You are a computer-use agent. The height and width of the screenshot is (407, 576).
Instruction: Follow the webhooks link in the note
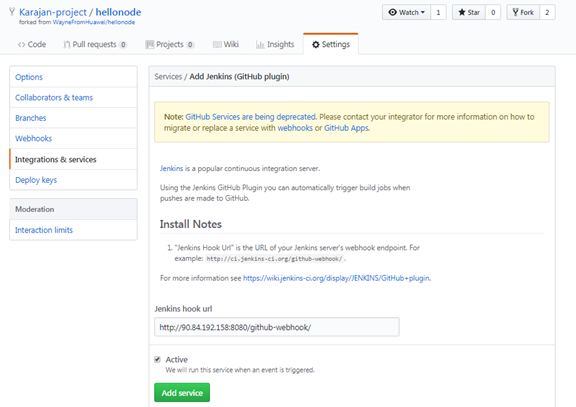point(295,128)
